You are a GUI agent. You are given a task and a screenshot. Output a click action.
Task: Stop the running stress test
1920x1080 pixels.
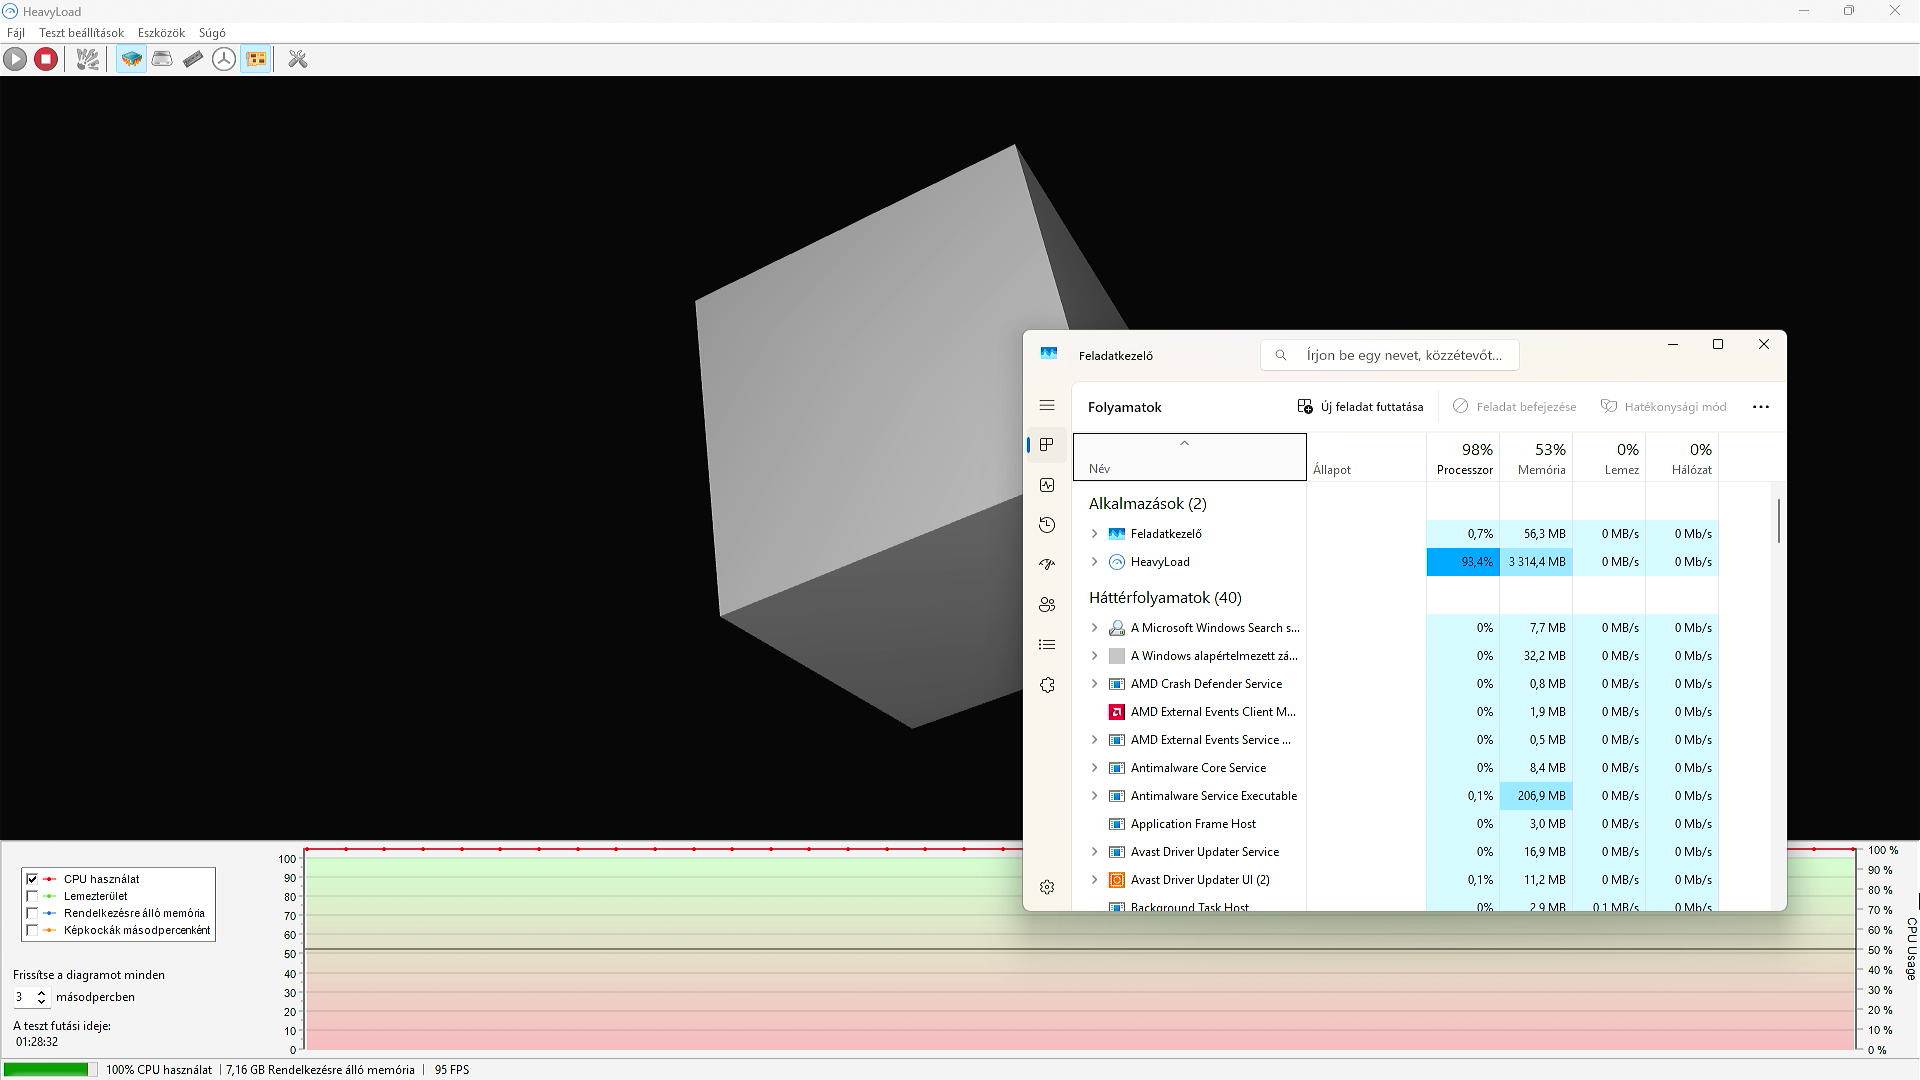coord(45,59)
